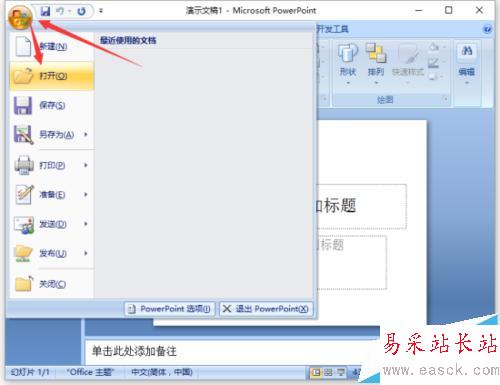
Task: Click the Close folder icon
Action: pos(24,284)
